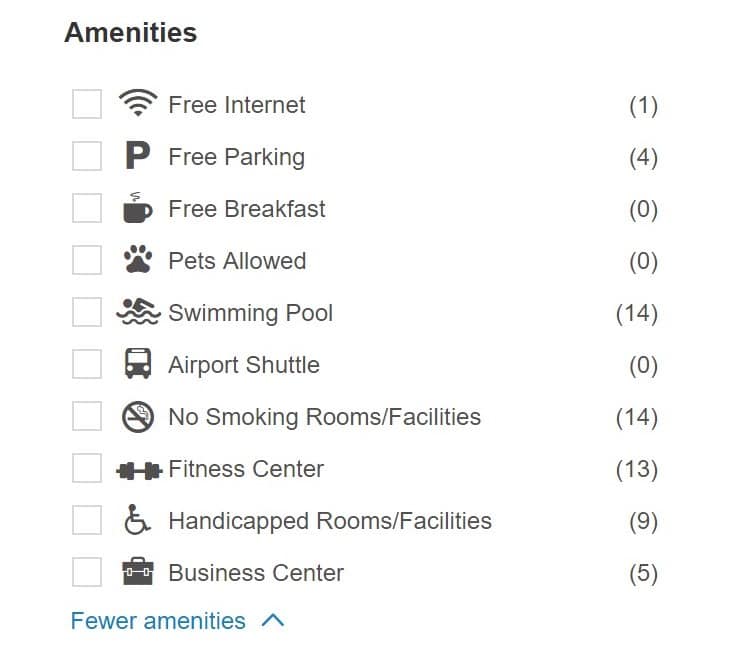This screenshot has width=753, height=651.
Task: Click the bus Airport Shuttle icon
Action: pos(138,363)
